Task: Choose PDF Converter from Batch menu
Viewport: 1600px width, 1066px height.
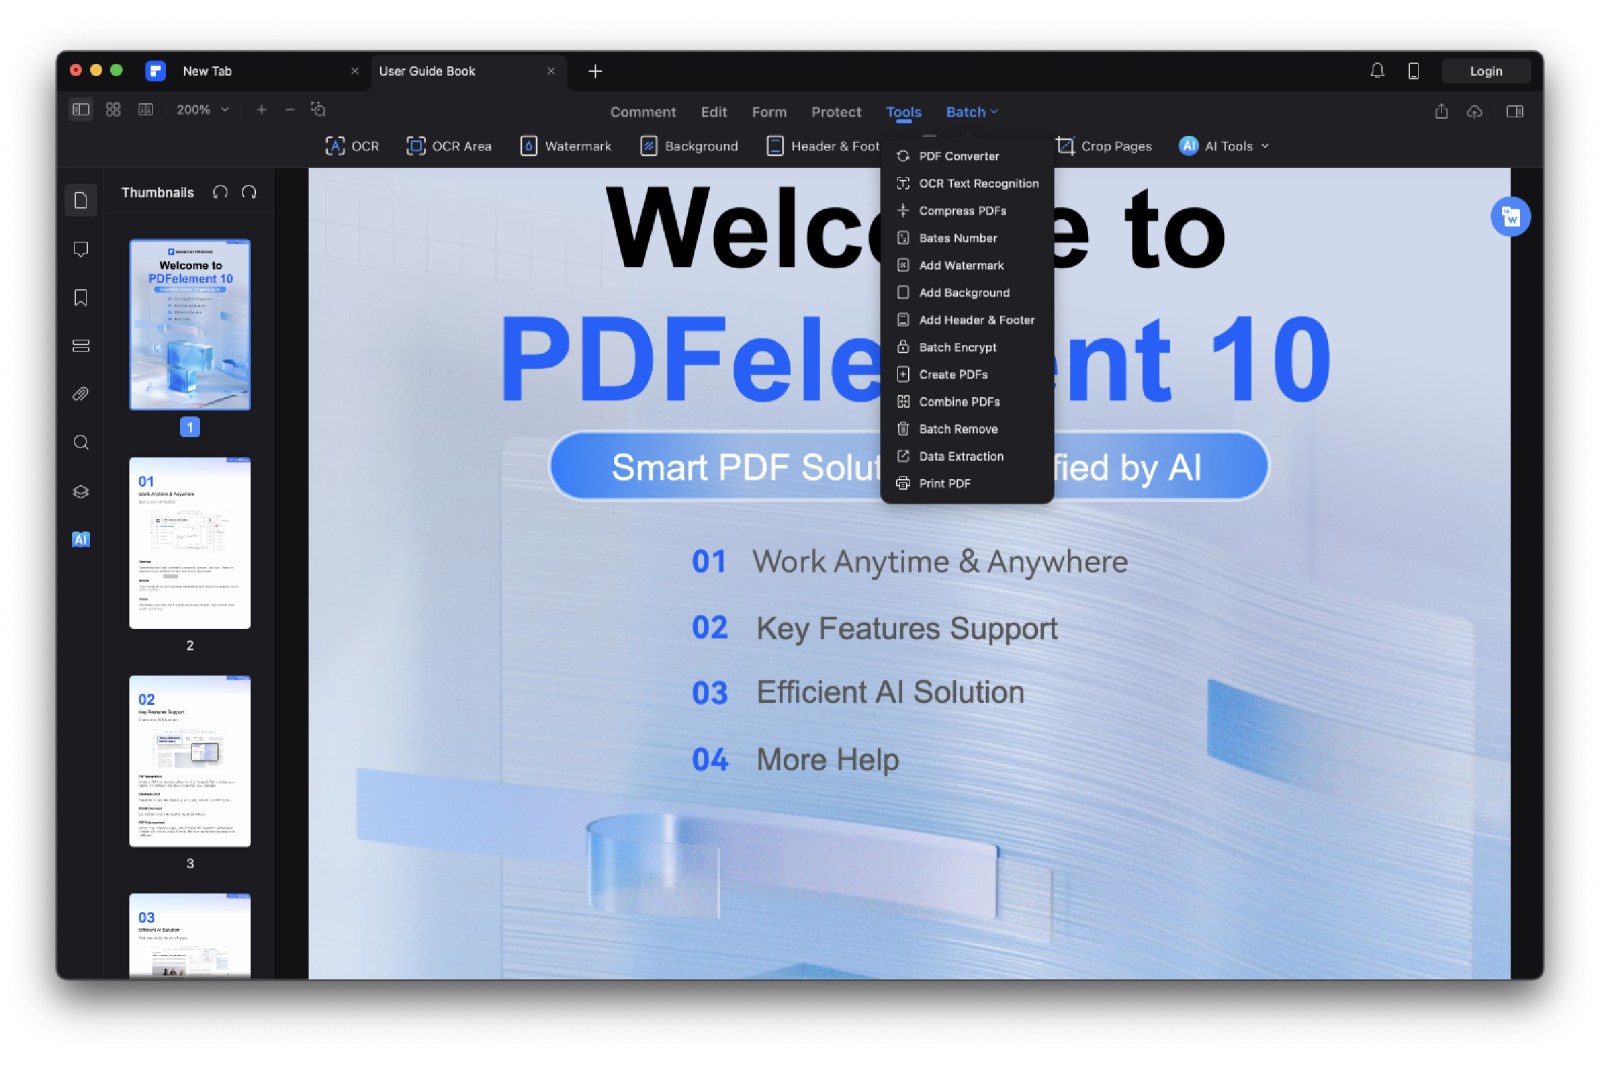Action: [967, 156]
